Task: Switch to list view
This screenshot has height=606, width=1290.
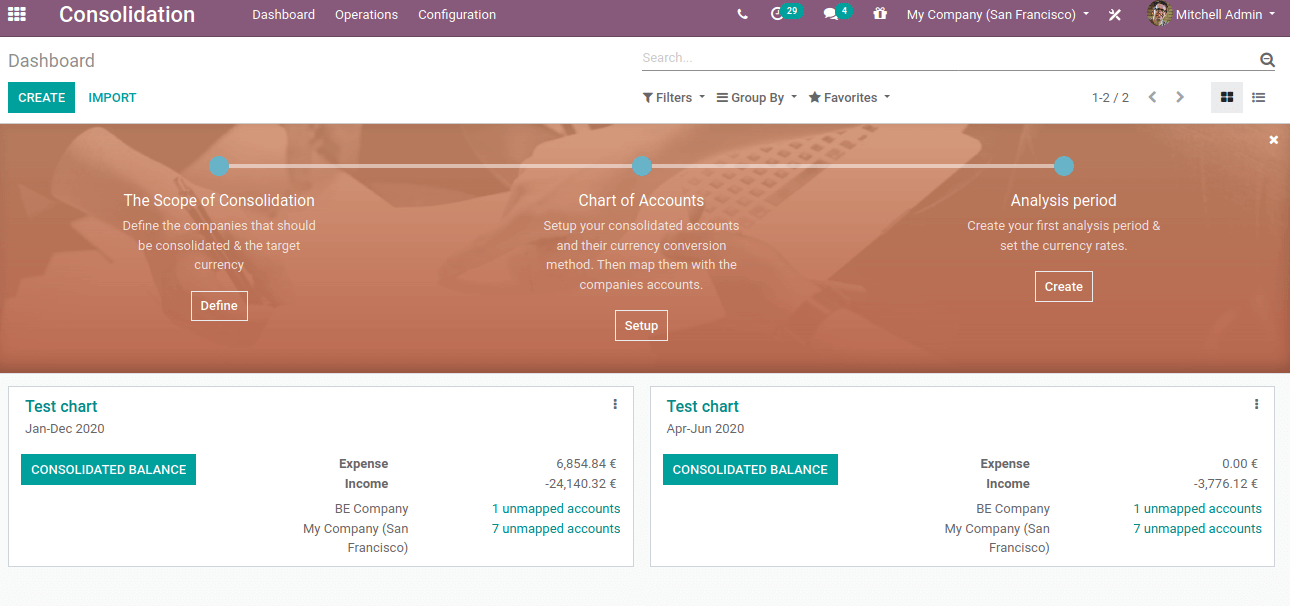Action: click(1259, 97)
